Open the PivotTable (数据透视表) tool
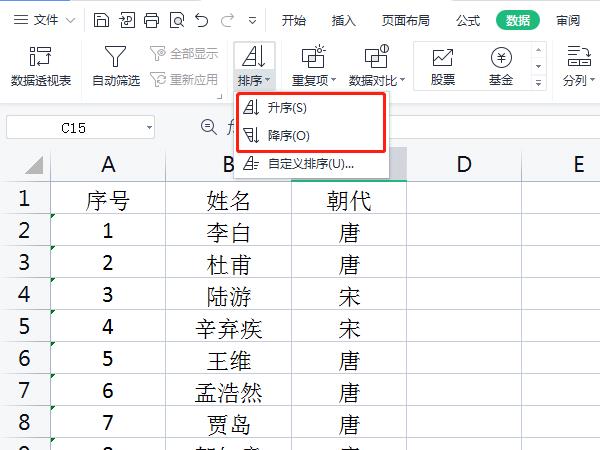 40,66
